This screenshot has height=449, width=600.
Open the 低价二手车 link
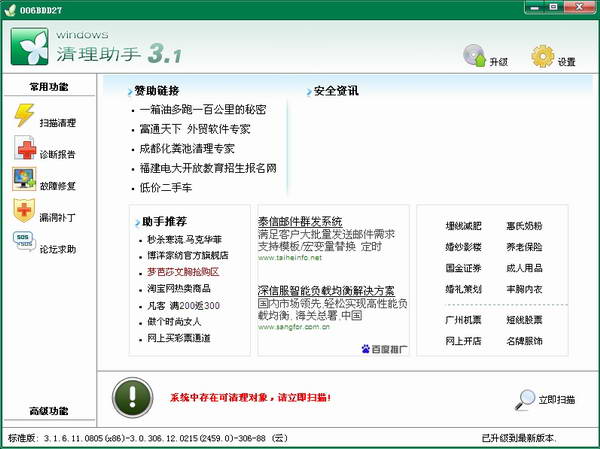point(166,188)
